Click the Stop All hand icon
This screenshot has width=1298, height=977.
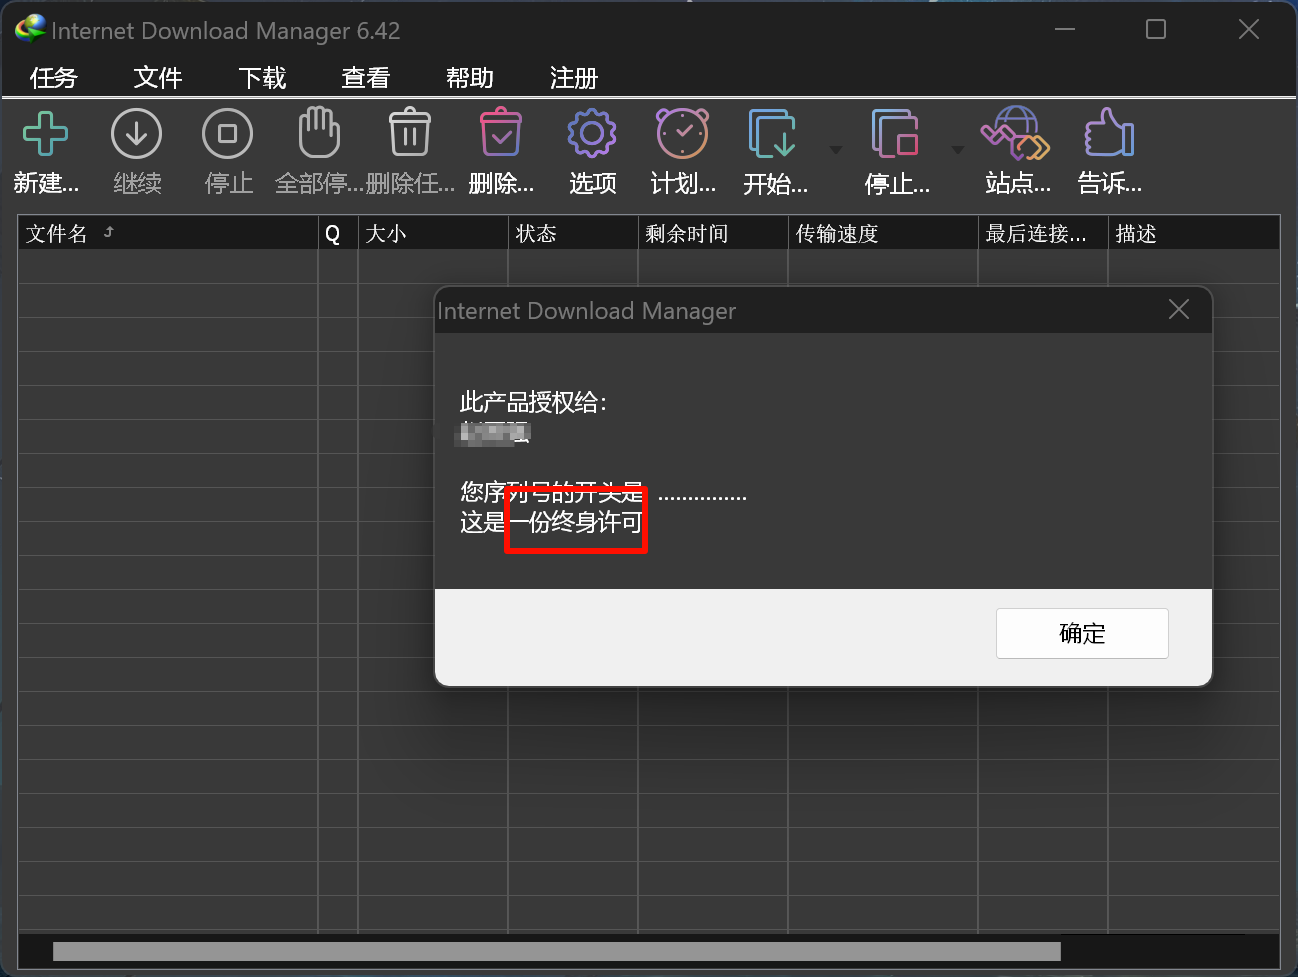tap(319, 132)
